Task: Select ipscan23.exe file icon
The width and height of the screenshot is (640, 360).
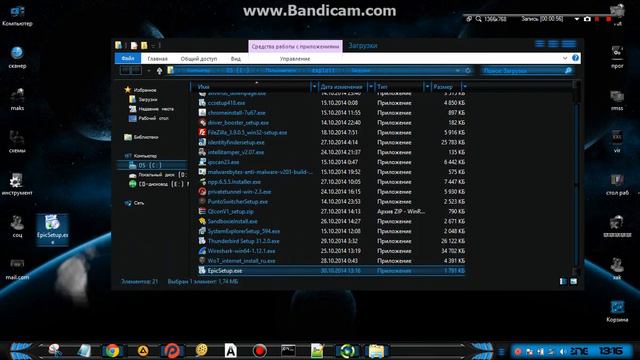Action: pos(202,162)
